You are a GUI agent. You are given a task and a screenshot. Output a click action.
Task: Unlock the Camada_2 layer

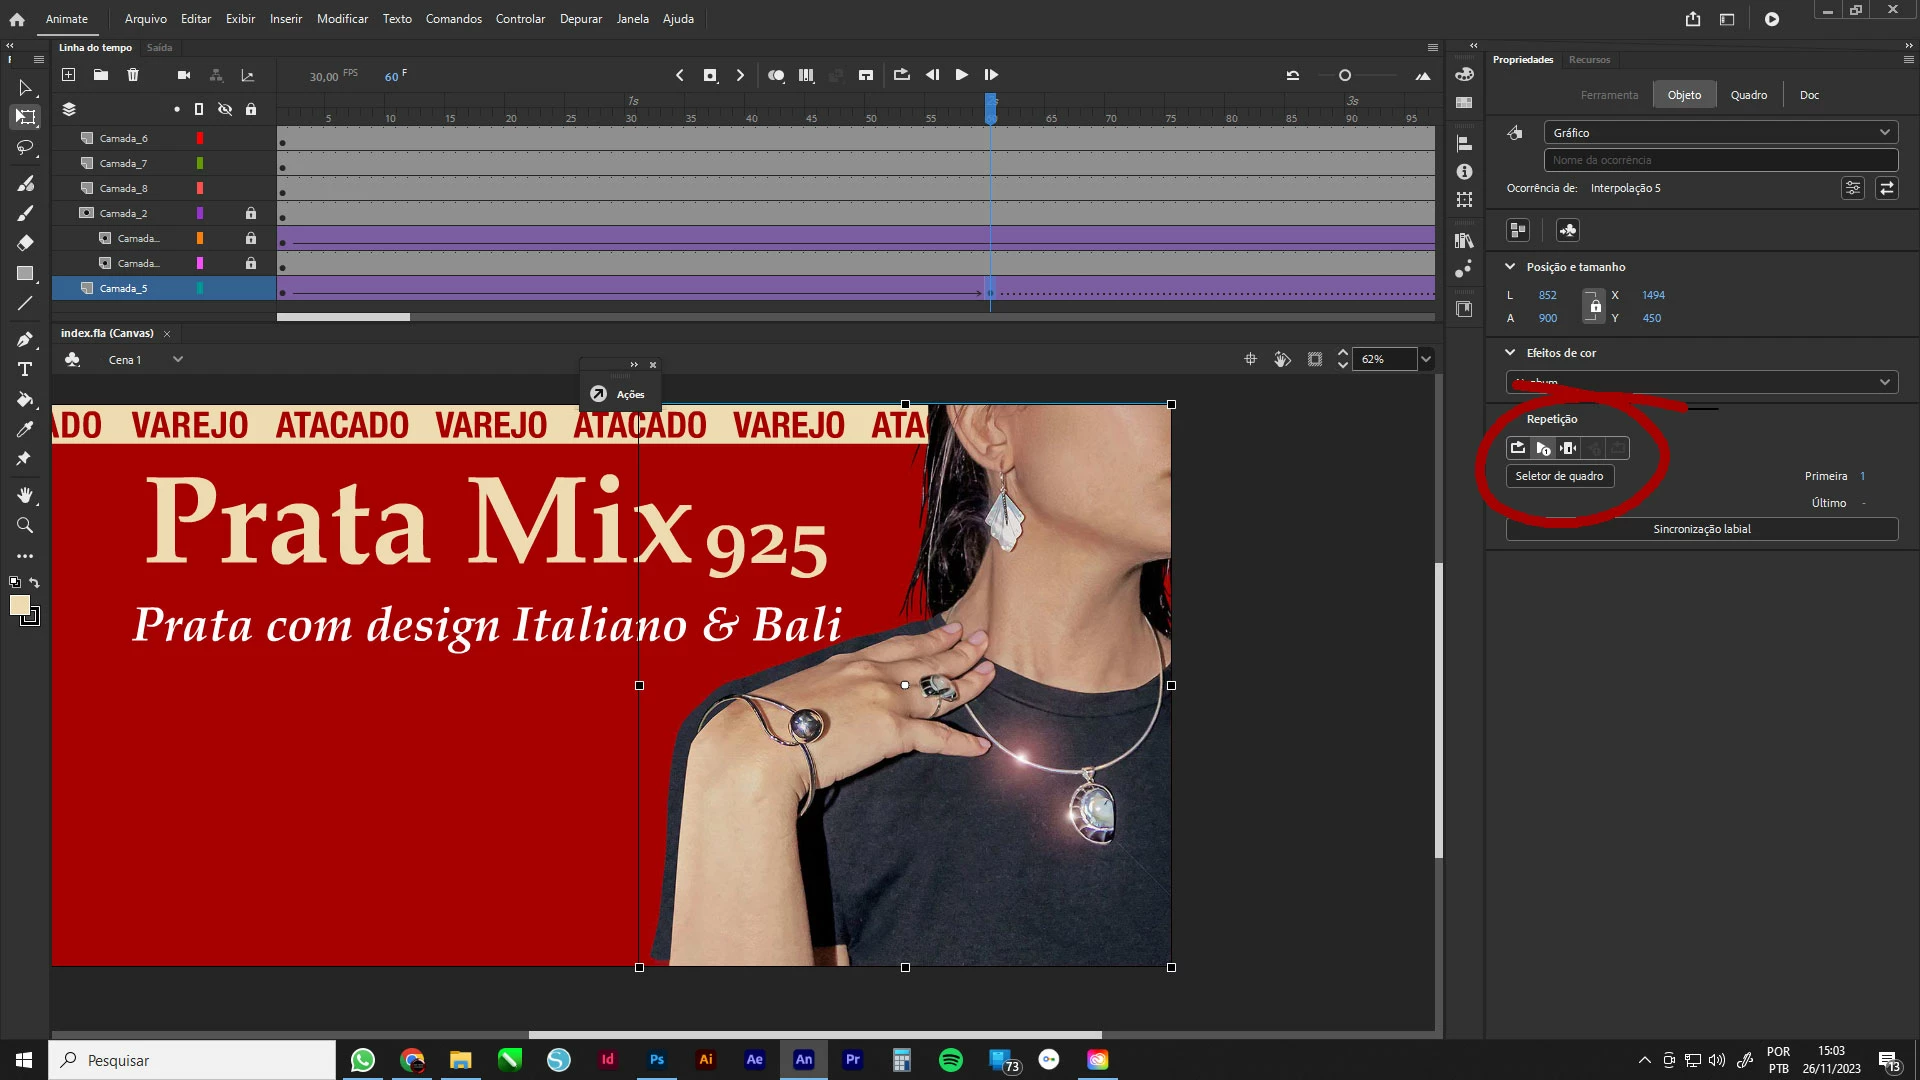(251, 213)
